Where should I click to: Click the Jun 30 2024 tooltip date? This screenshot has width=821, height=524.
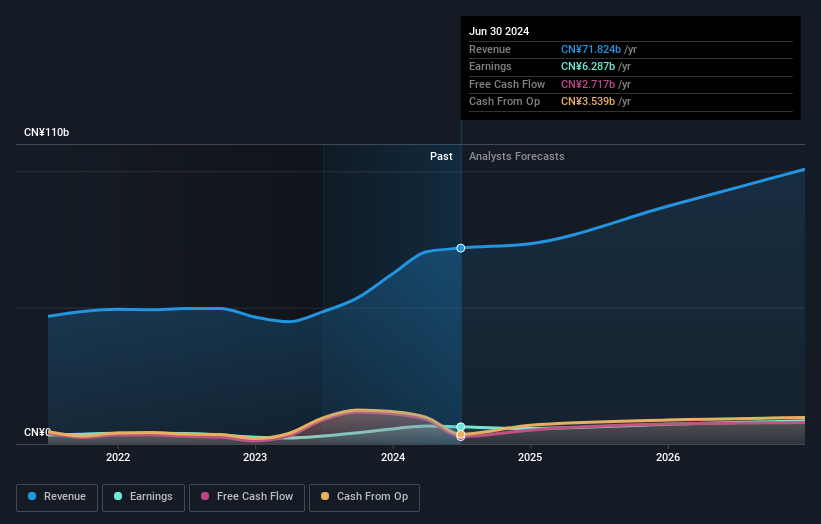[499, 31]
